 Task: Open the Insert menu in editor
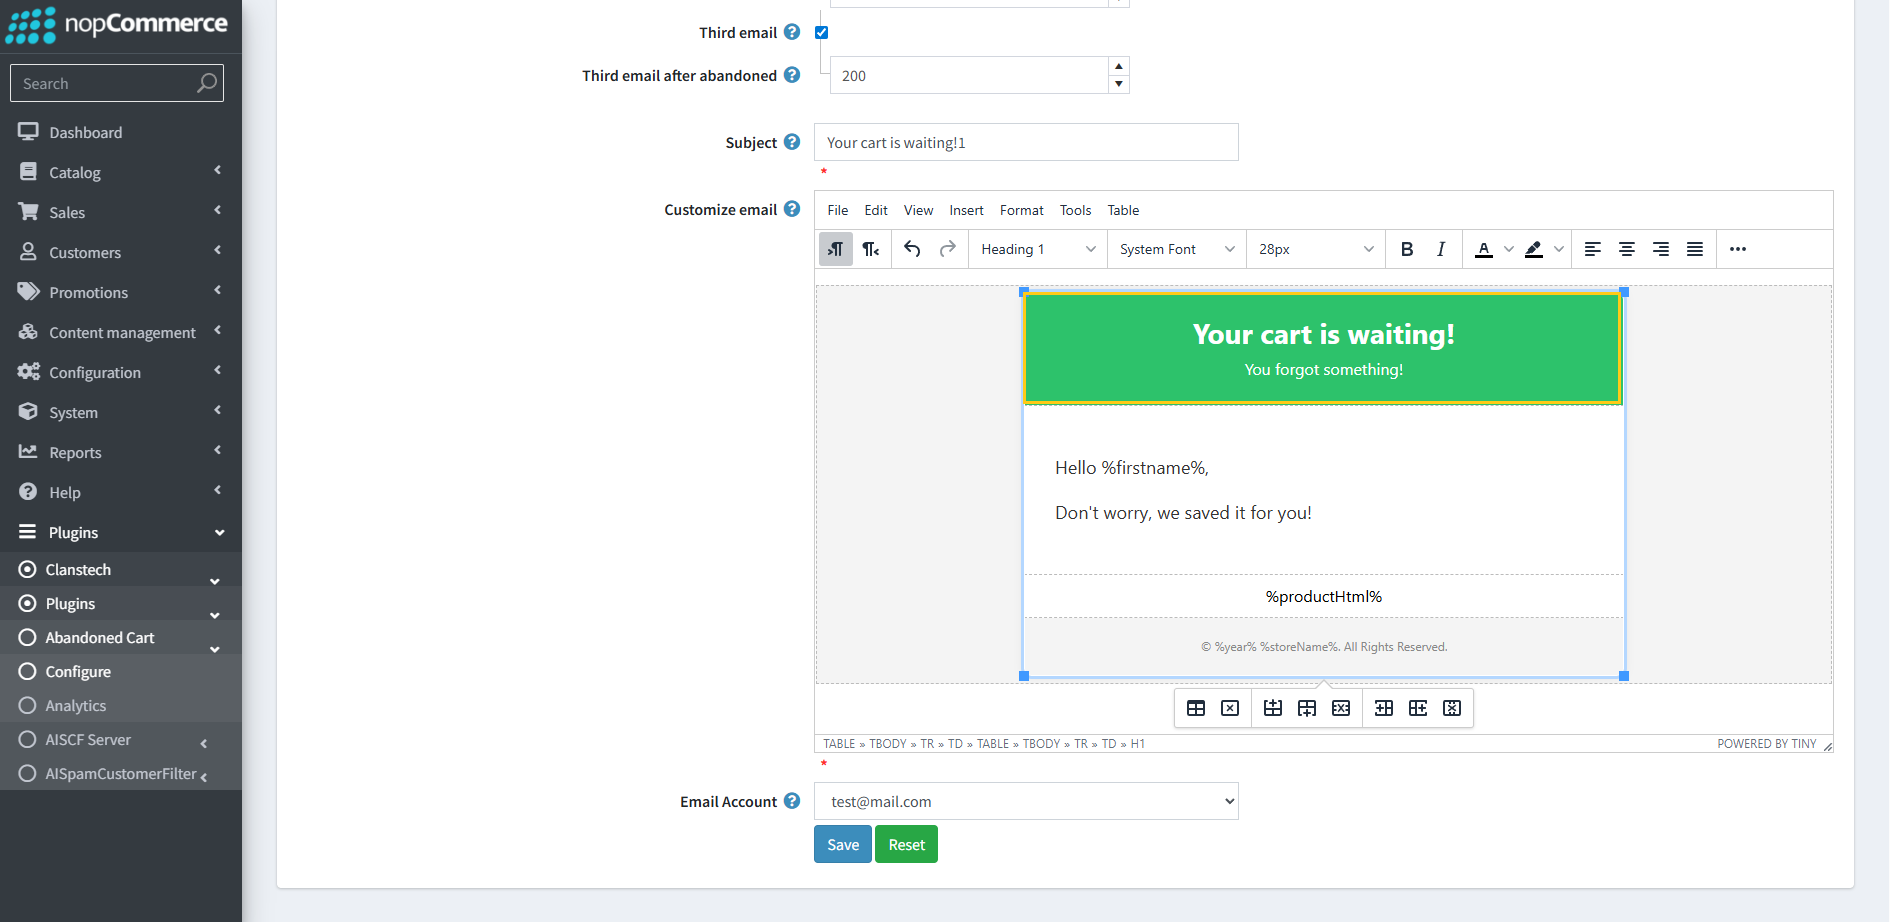pyautogui.click(x=966, y=210)
